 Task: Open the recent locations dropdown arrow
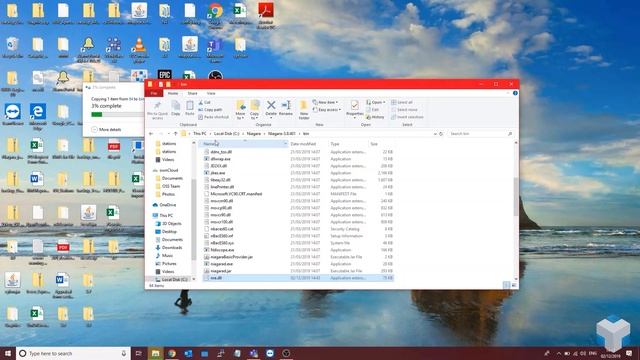point(169,134)
